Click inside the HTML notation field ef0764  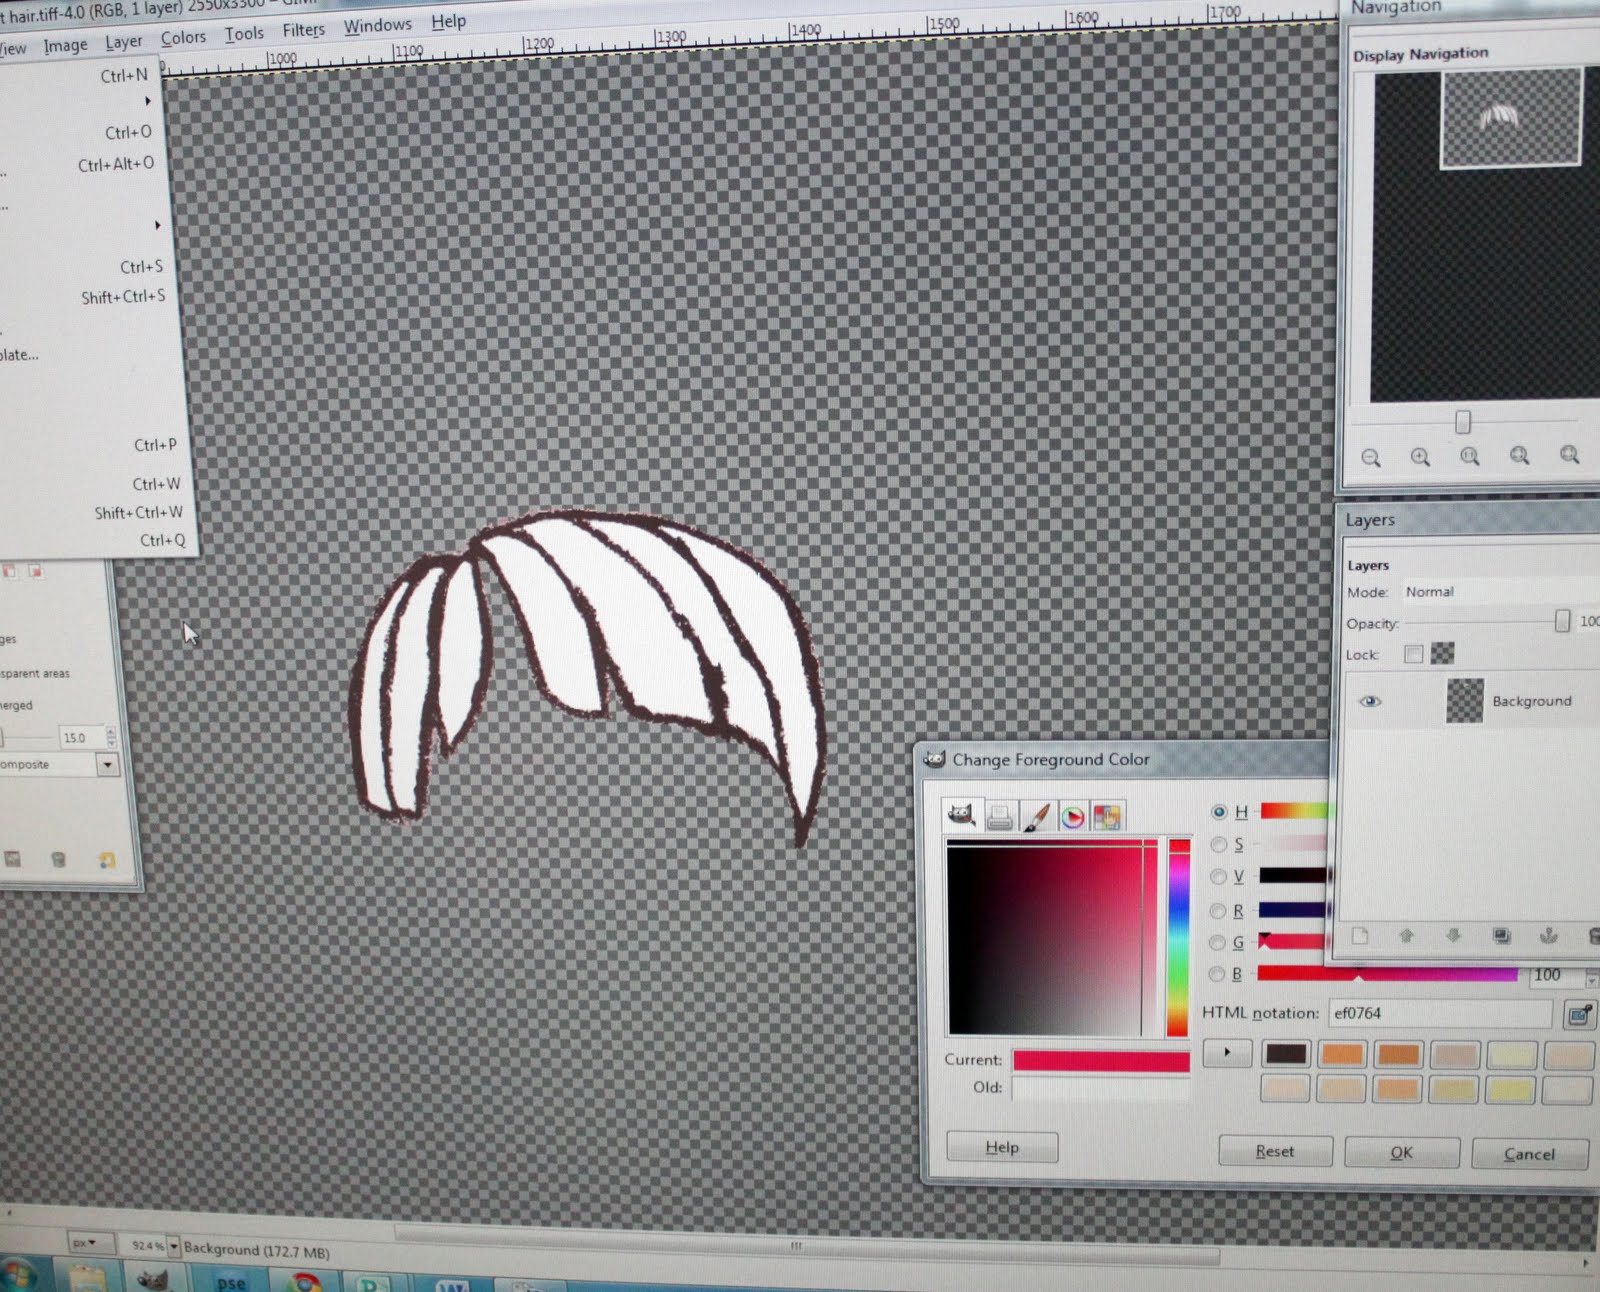click(1400, 1012)
